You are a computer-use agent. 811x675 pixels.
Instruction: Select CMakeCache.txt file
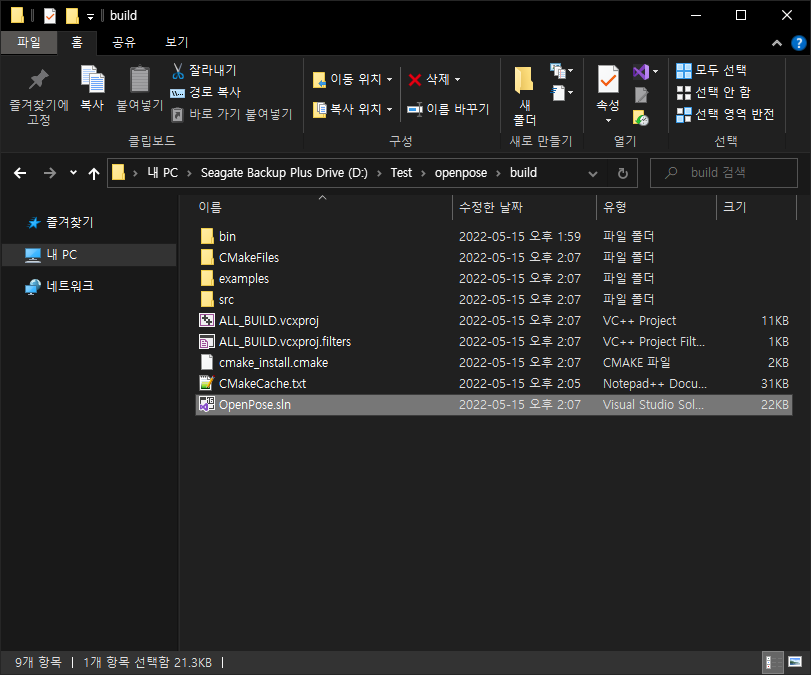pos(494,384)
